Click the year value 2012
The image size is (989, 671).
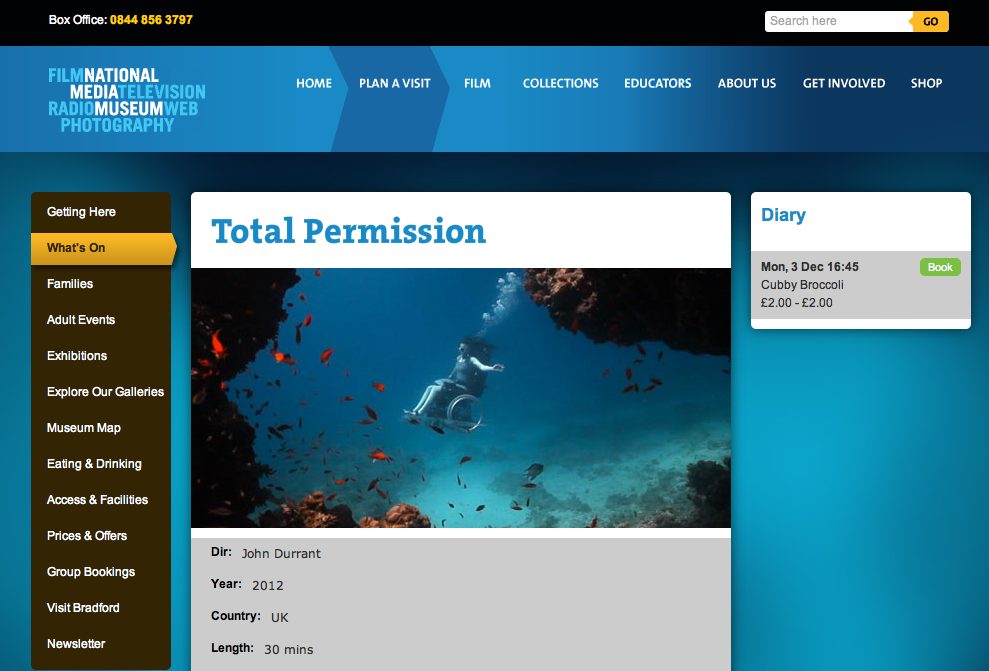[x=268, y=585]
